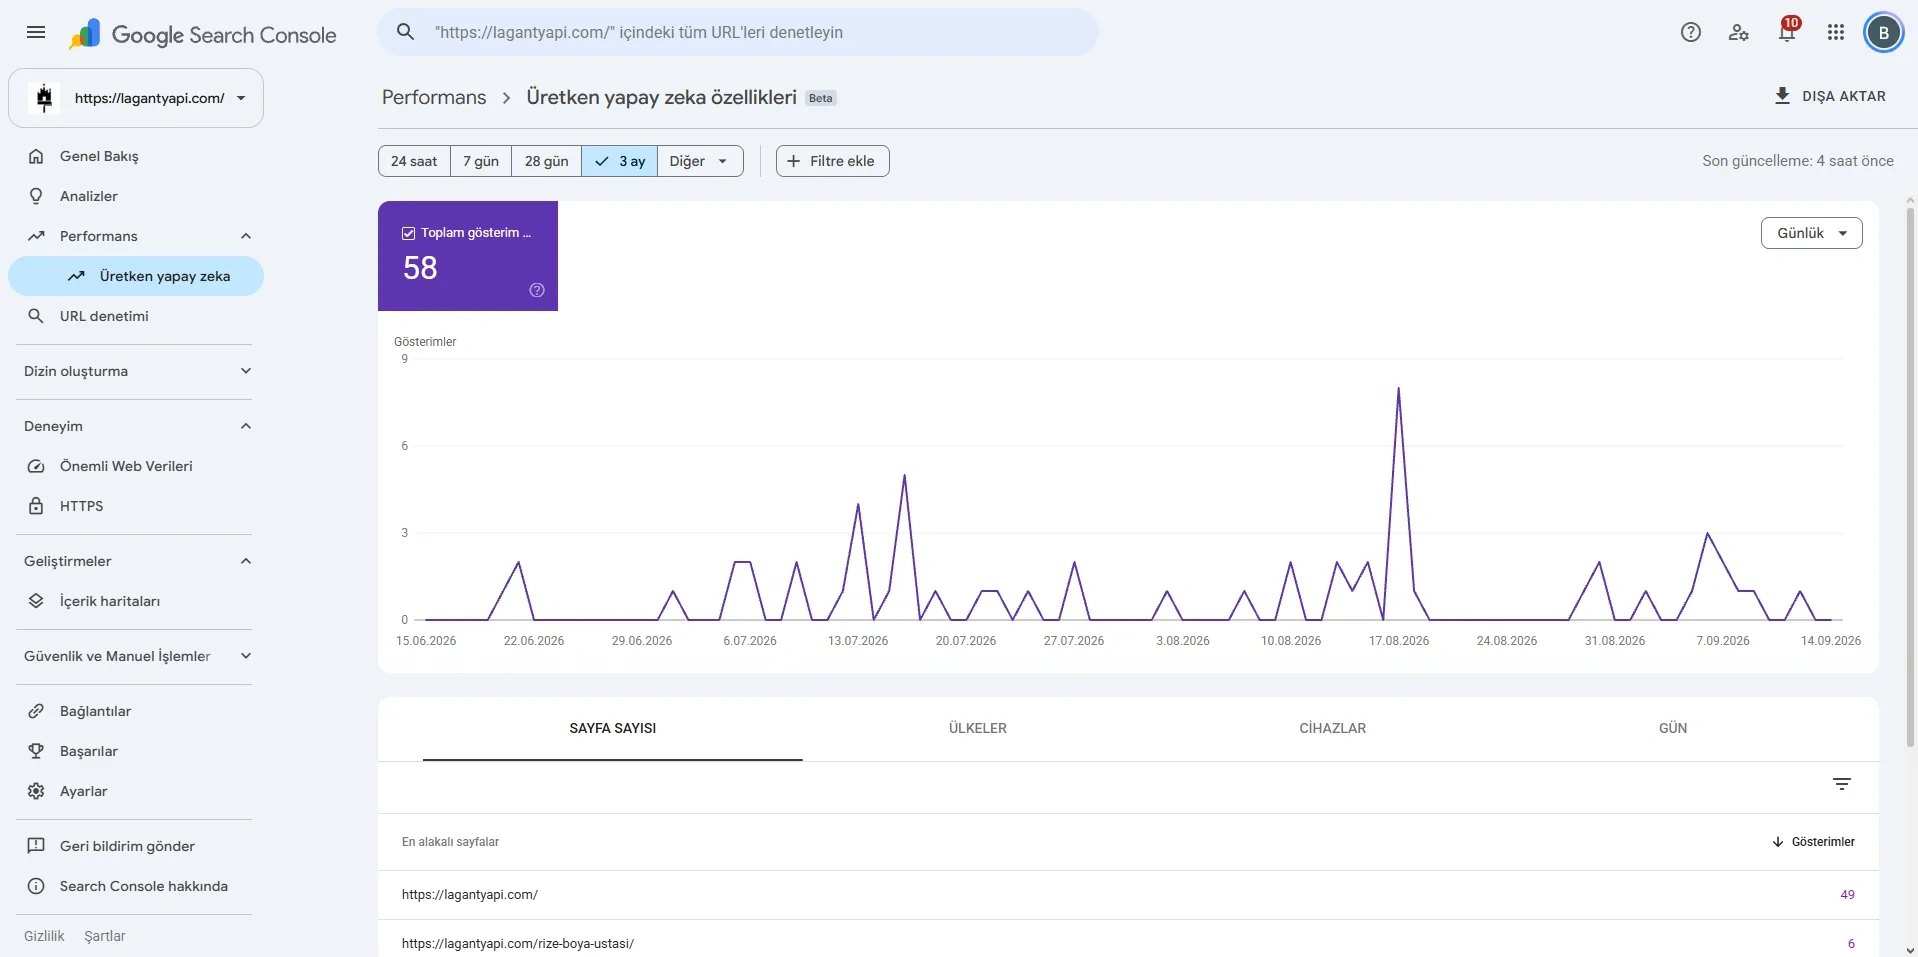Switch to the GÜN tab
The width and height of the screenshot is (1918, 957).
1673,728
